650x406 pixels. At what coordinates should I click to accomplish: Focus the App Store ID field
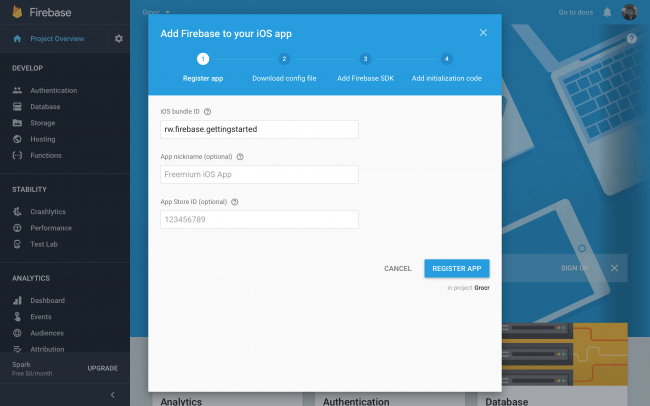(x=259, y=219)
